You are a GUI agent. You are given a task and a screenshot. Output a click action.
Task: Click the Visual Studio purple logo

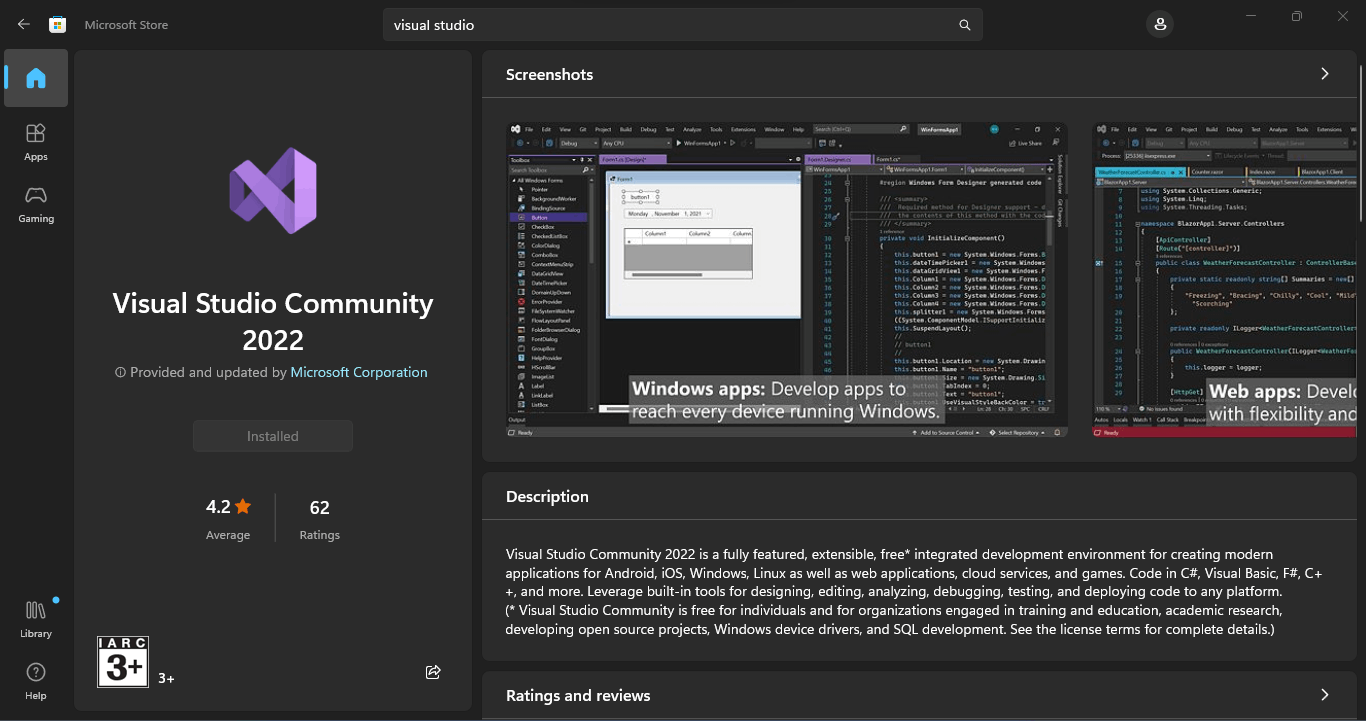(273, 191)
